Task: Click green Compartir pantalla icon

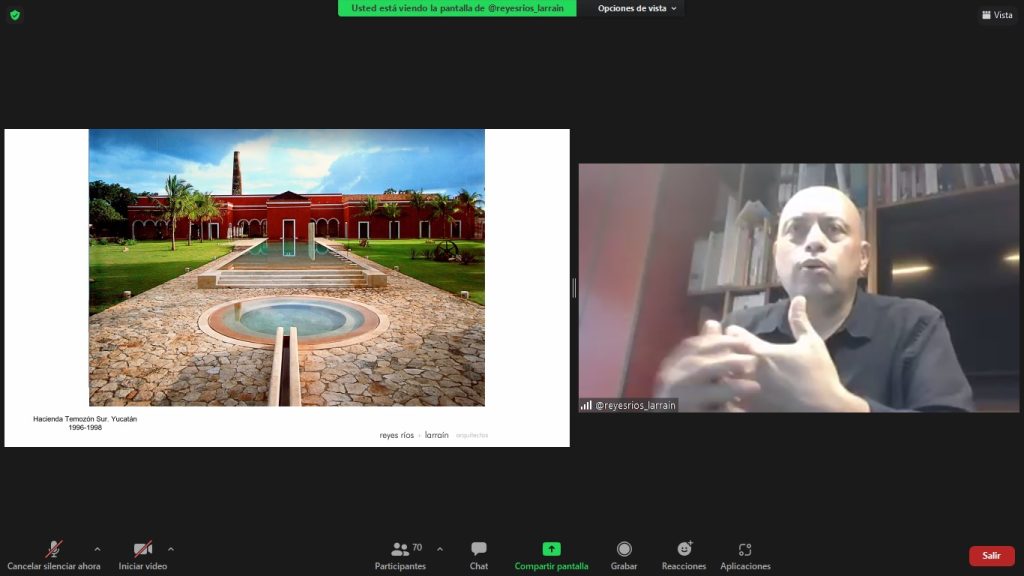Action: (x=551, y=549)
